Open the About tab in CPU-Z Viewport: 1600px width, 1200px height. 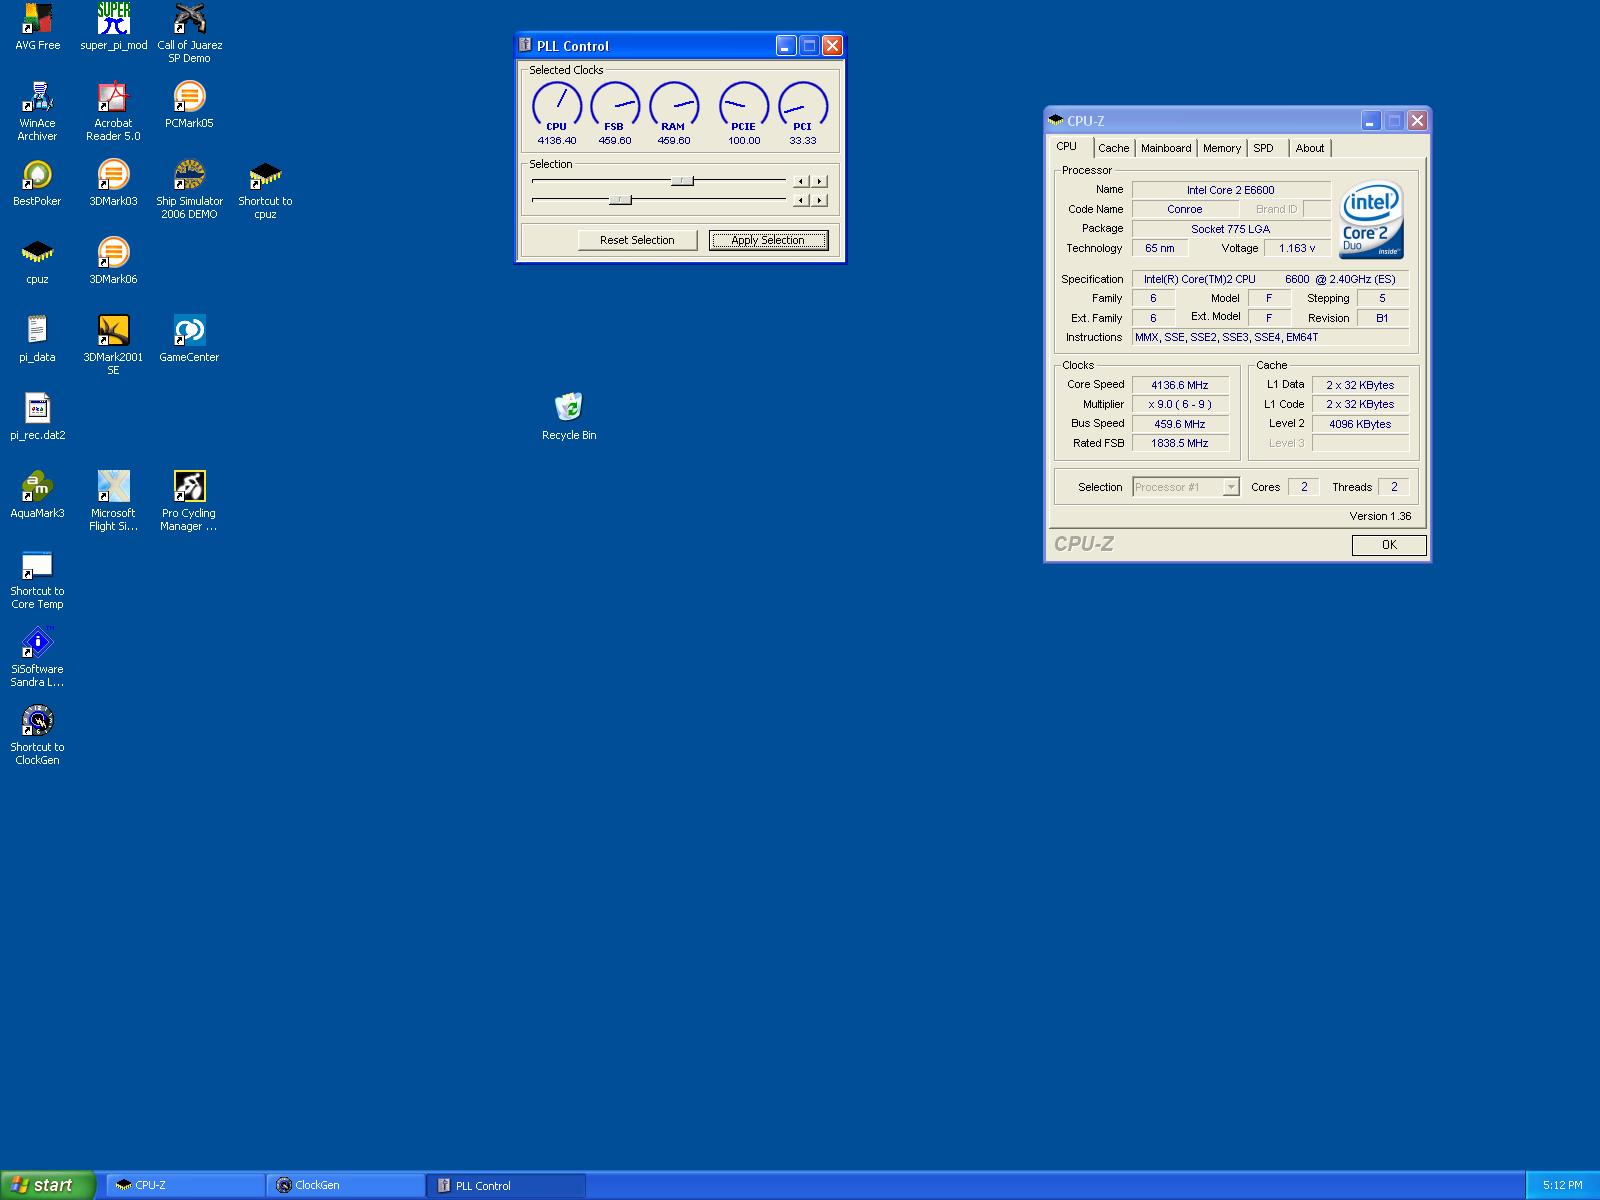coord(1310,148)
